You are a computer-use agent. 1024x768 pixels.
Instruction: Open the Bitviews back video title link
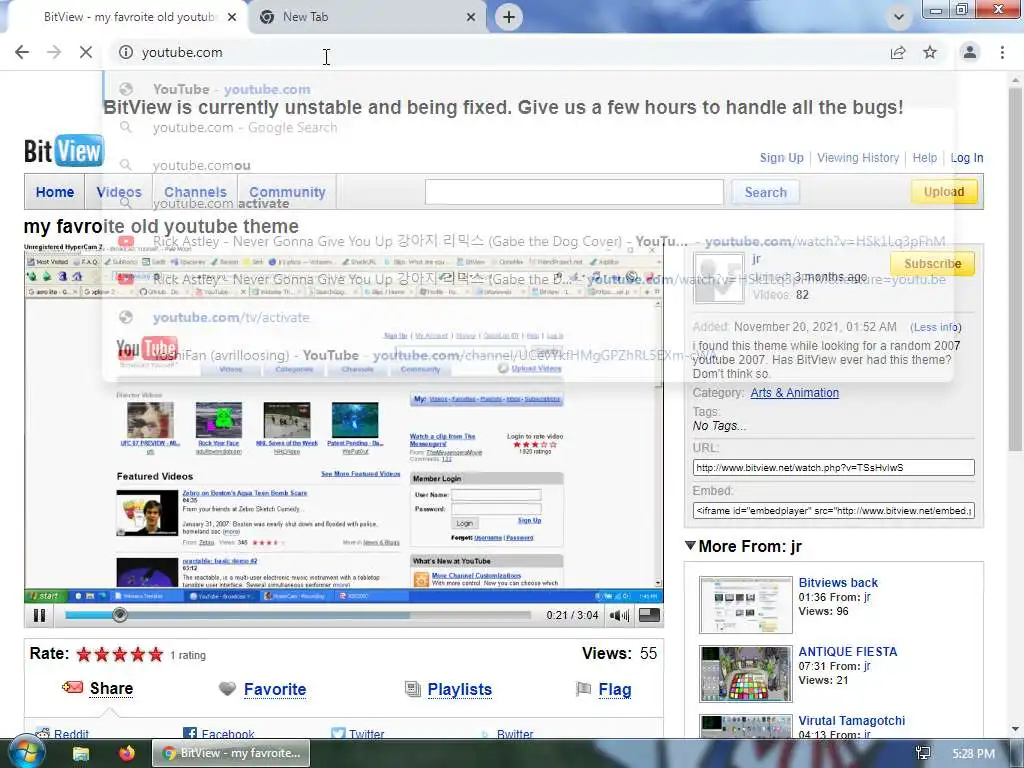838,583
